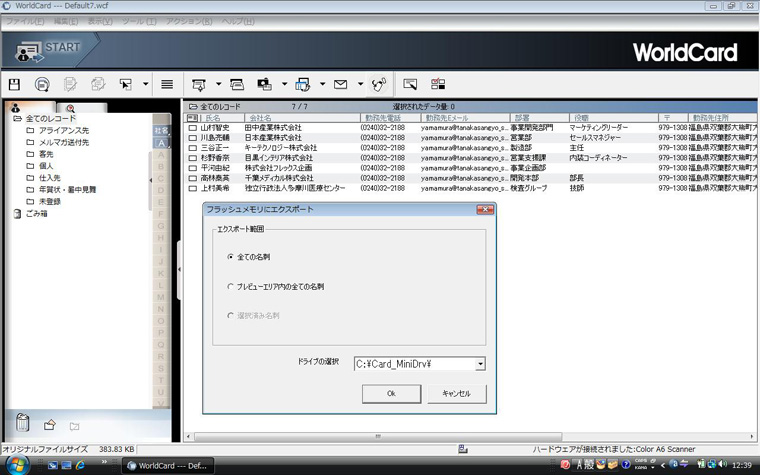Viewport: 760px width, 475px height.
Task: Click the envelope mail icon
Action: (x=341, y=85)
